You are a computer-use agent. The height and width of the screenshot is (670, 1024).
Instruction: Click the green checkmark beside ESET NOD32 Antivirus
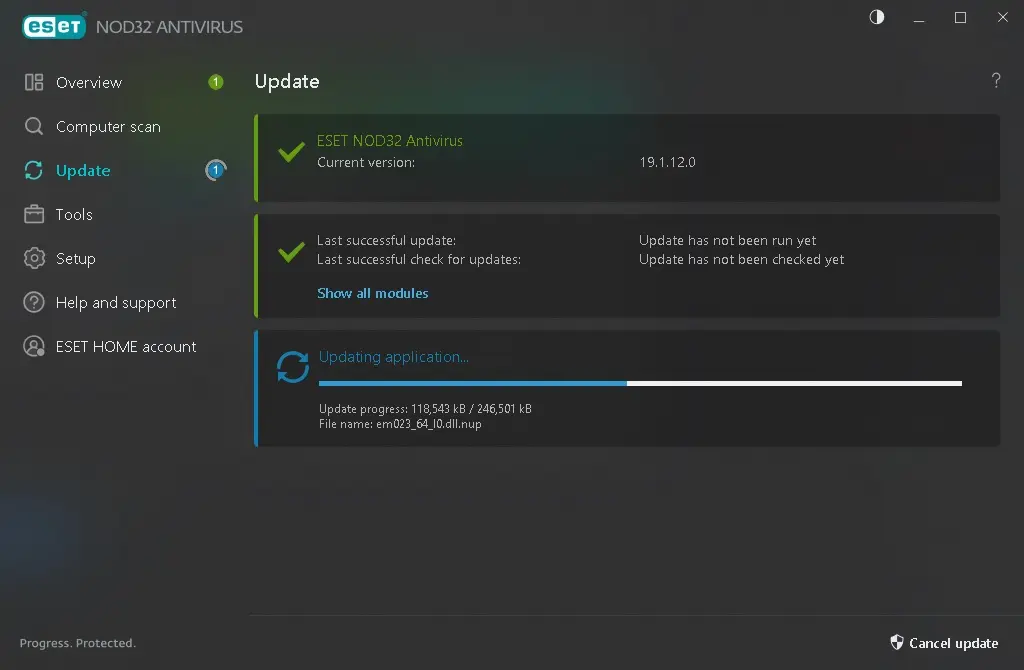(291, 152)
